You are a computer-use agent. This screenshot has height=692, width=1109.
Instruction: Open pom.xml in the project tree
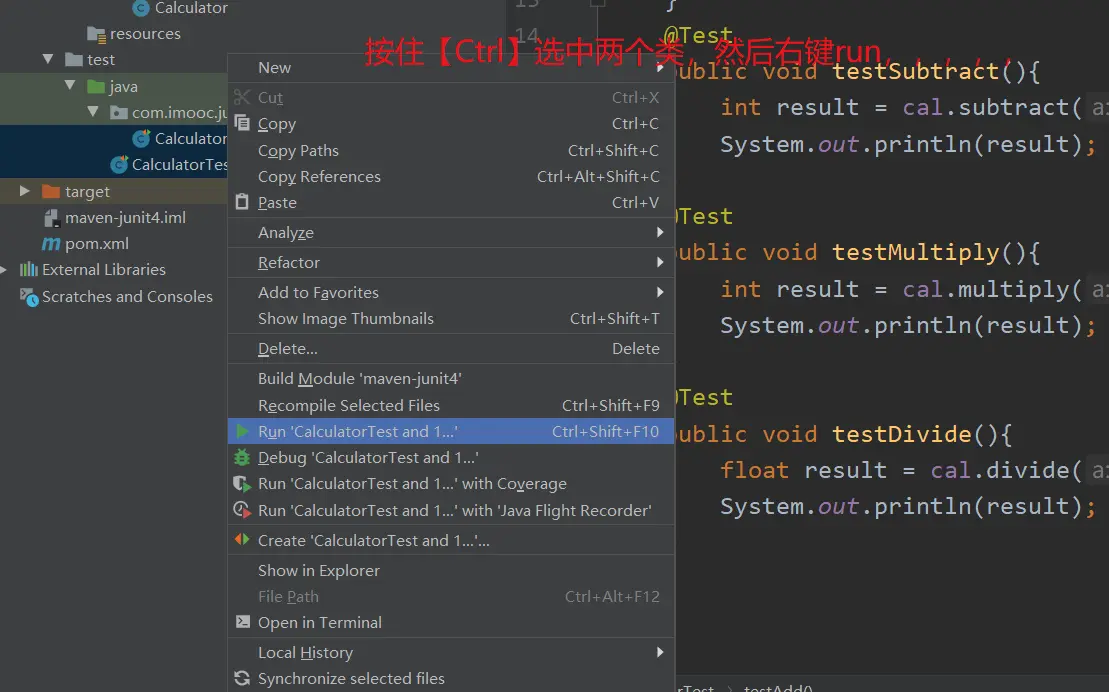coord(96,243)
